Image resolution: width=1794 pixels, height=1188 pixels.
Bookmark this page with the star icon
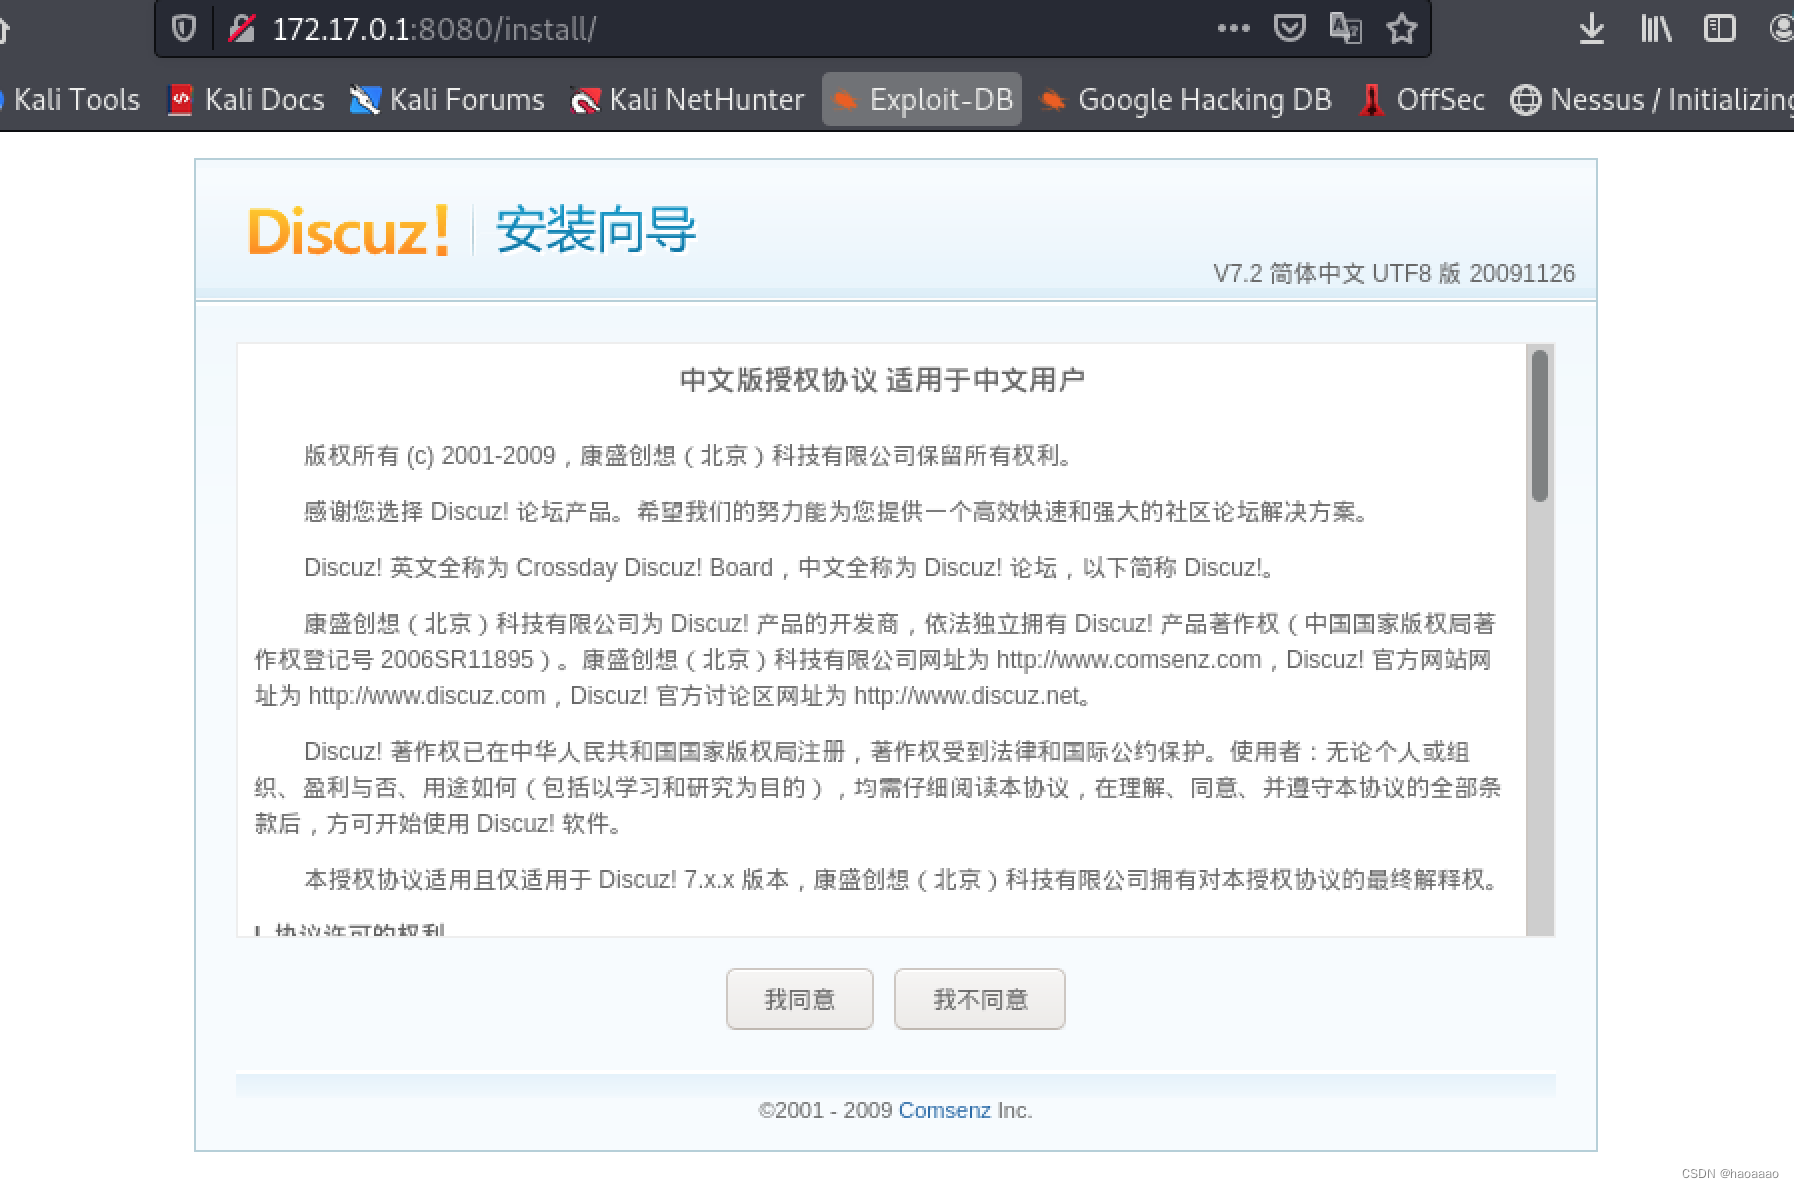(1402, 28)
